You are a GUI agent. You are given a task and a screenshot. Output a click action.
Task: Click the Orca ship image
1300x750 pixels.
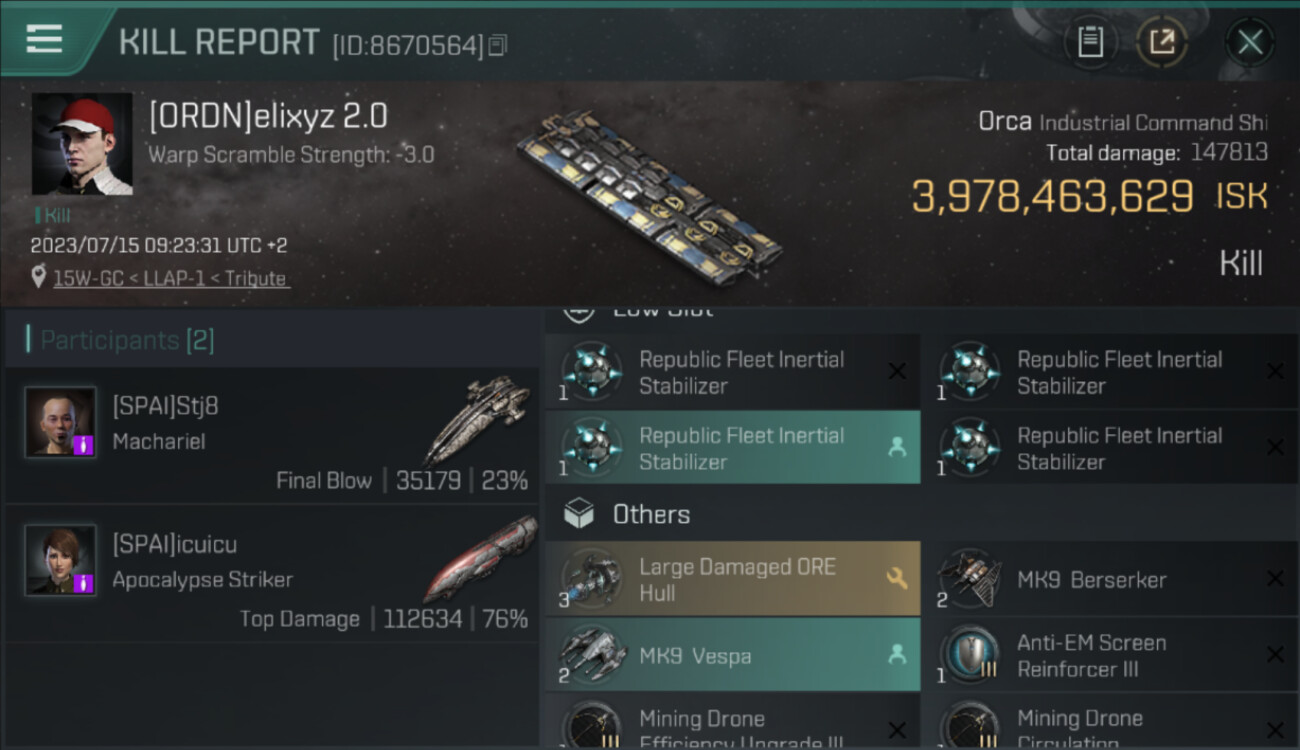point(650,195)
